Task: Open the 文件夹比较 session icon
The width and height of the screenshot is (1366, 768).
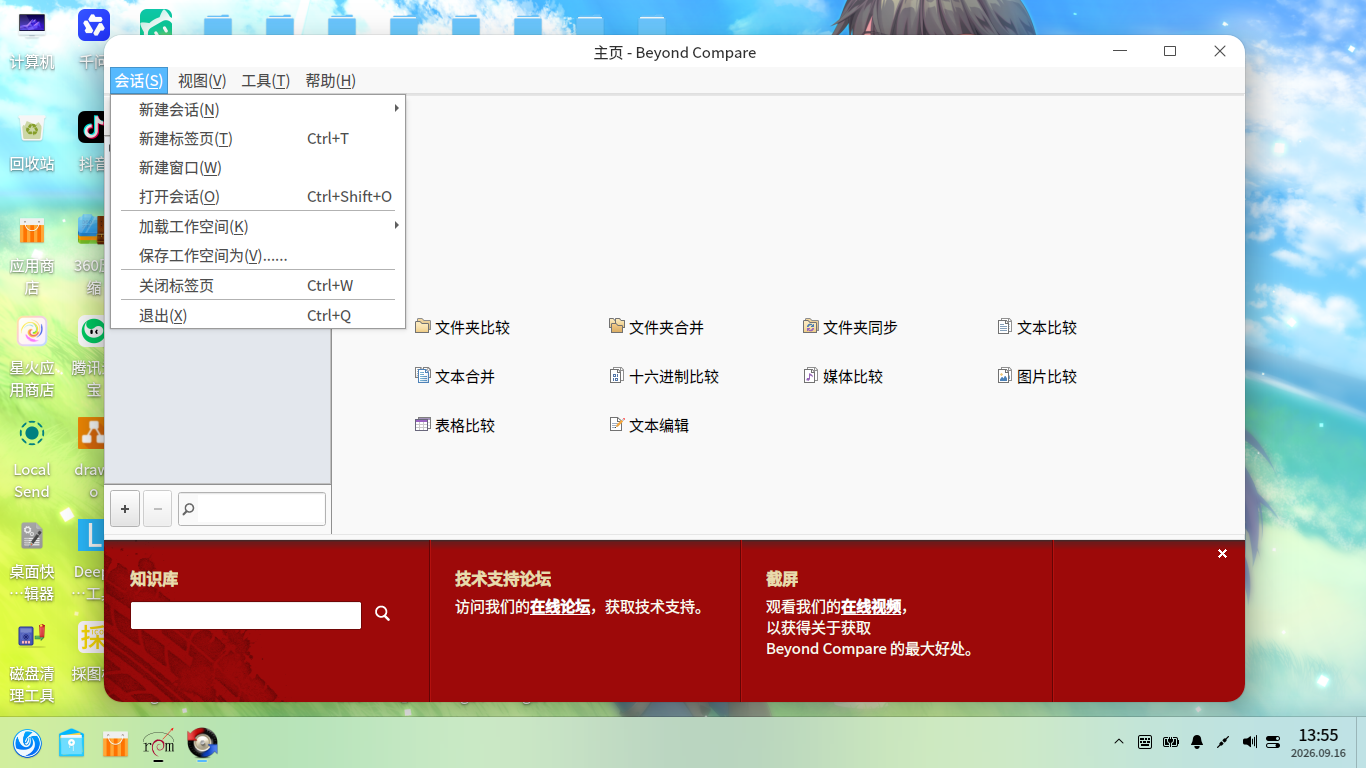Action: 462,327
